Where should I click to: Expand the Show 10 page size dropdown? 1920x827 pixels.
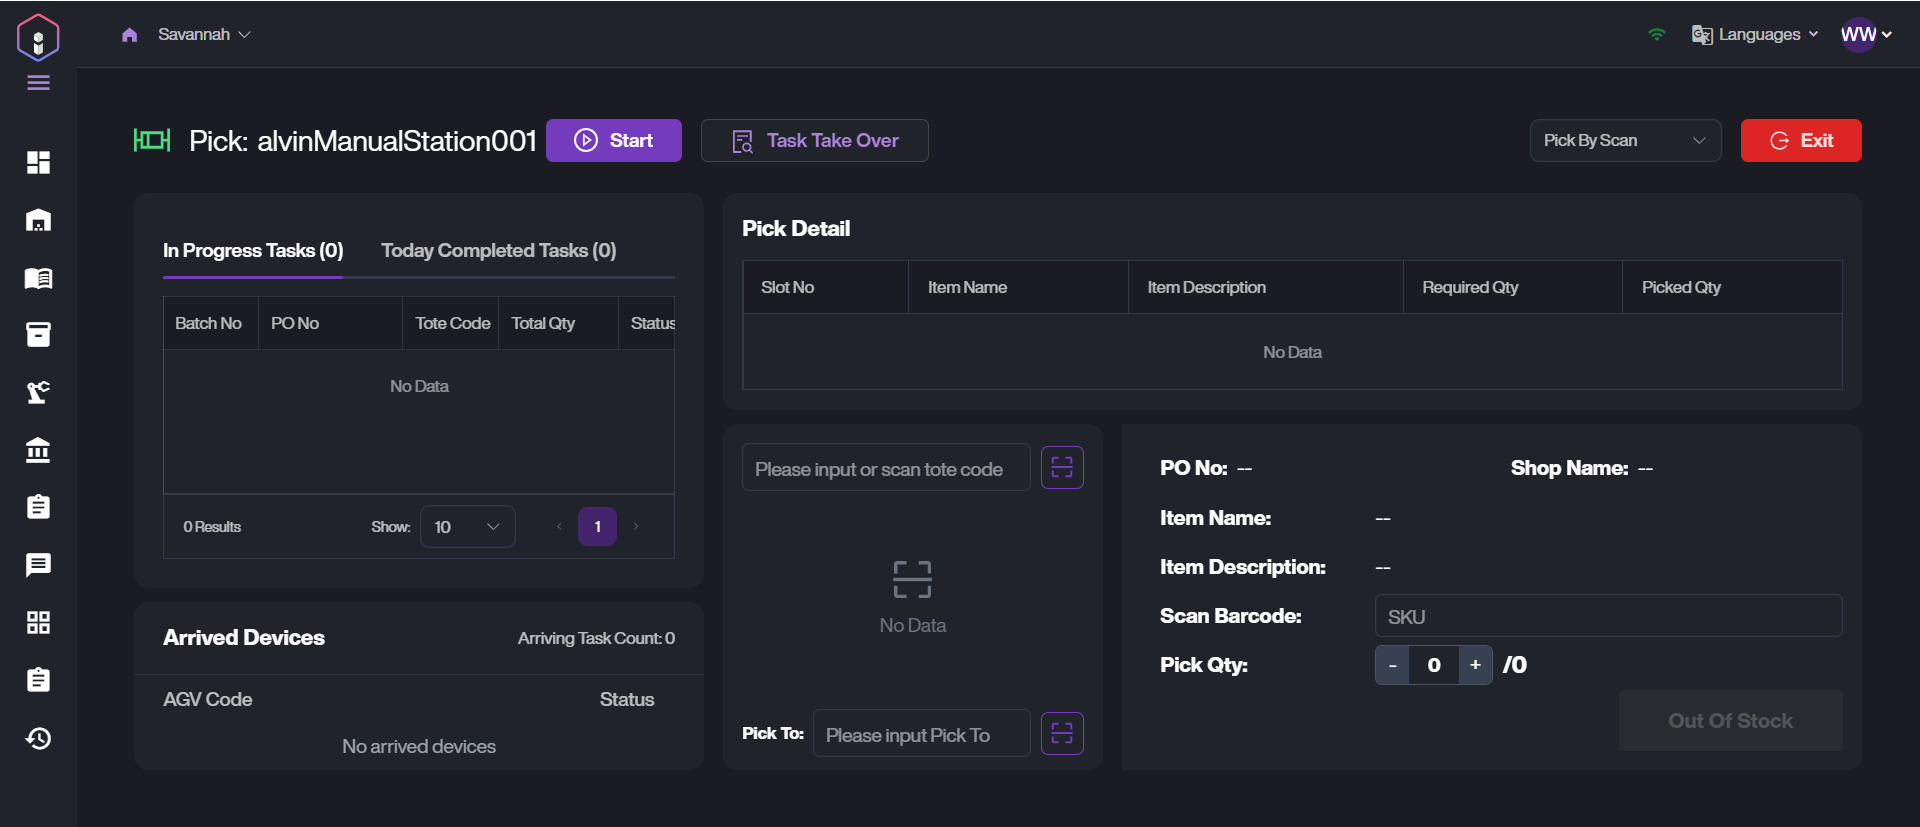point(467,527)
